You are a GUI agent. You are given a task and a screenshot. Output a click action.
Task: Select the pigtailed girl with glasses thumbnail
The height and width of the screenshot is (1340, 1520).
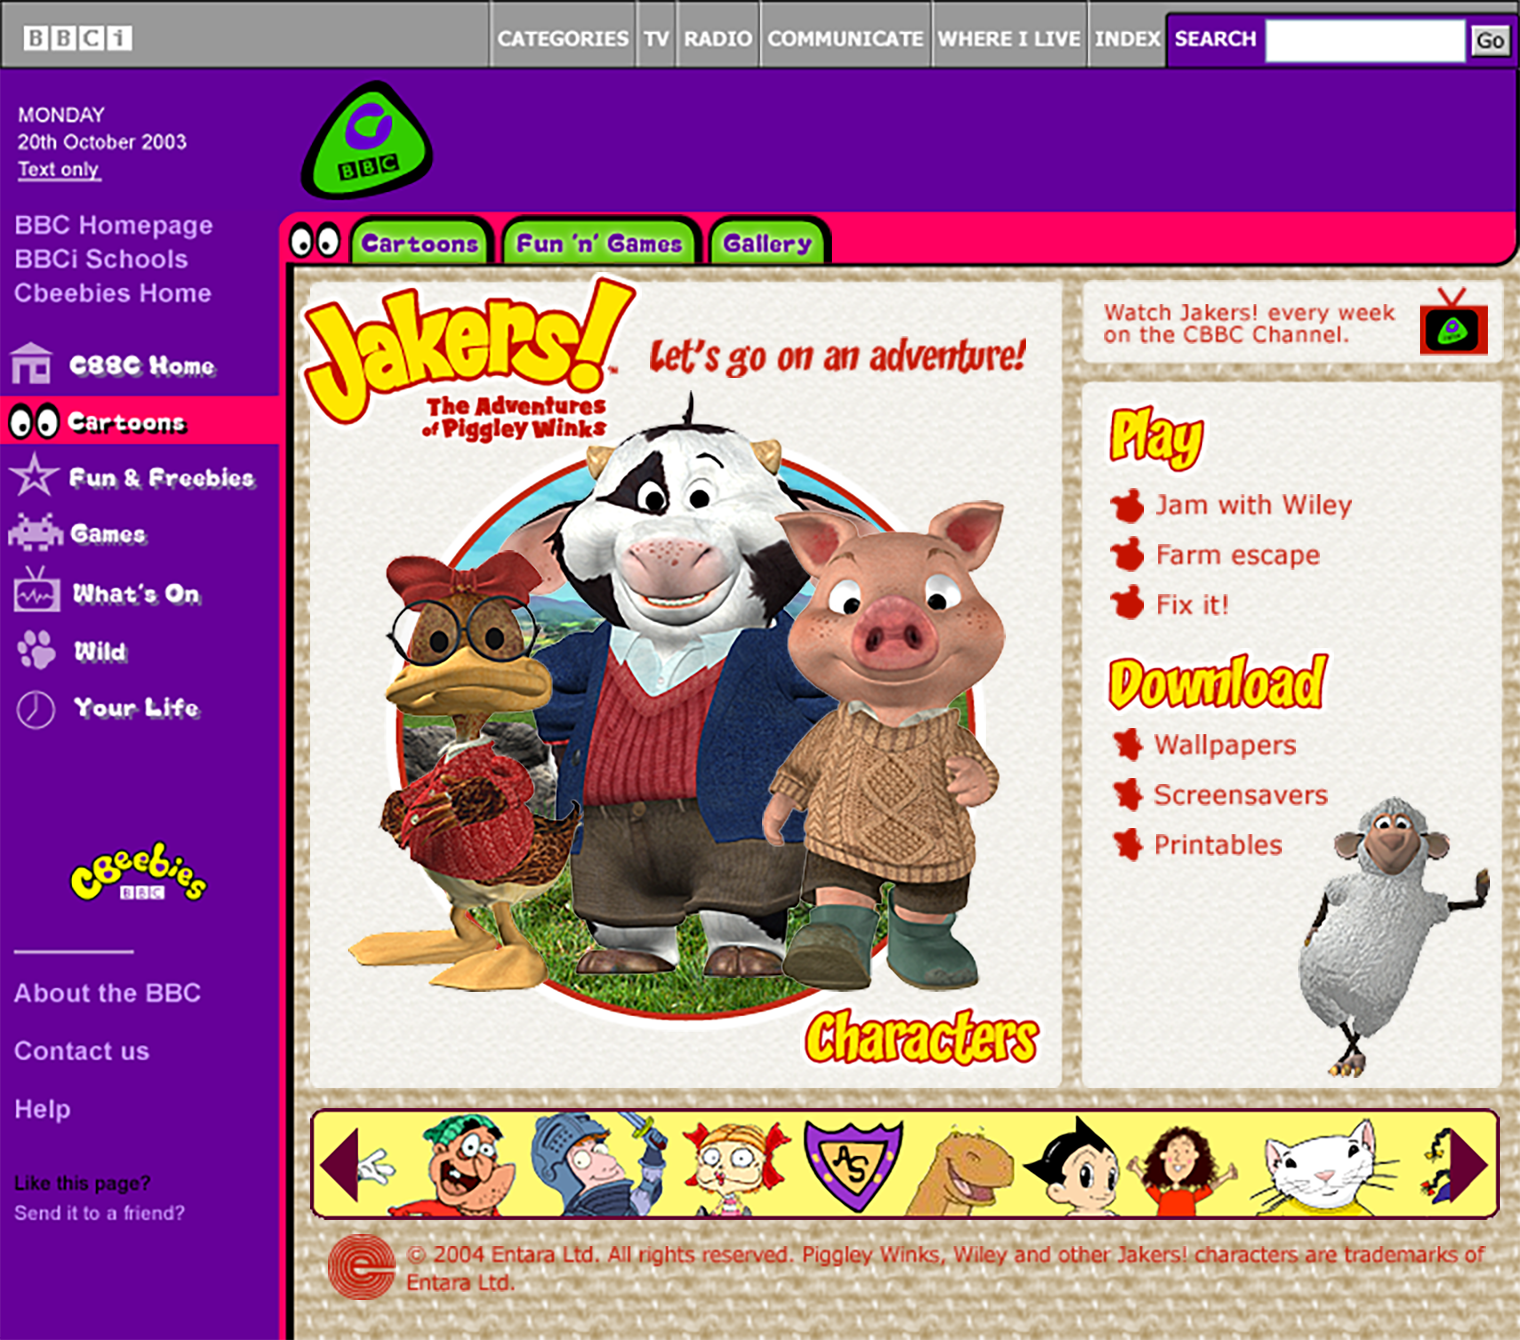tap(736, 1167)
